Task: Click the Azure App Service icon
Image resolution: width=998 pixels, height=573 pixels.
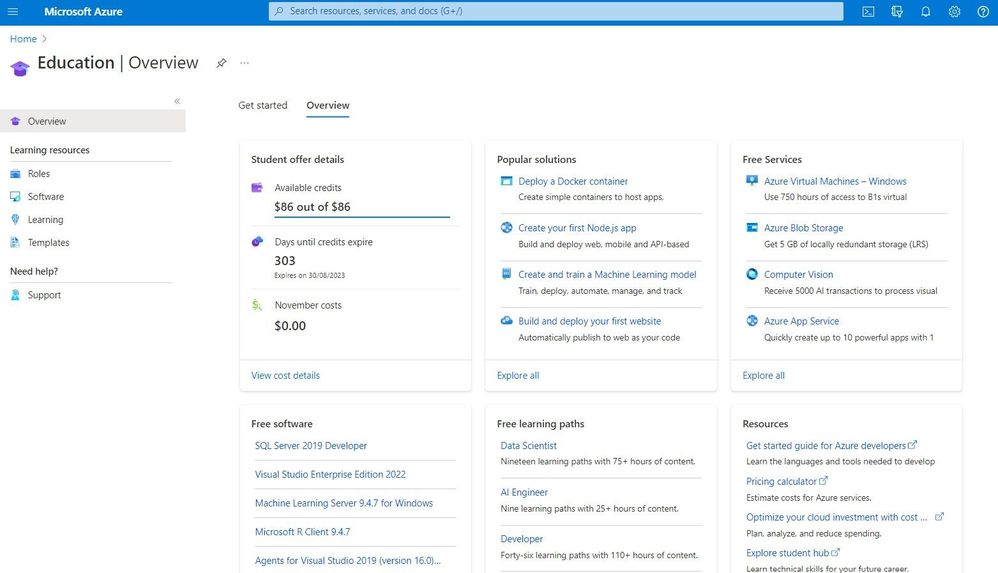Action: tap(752, 320)
